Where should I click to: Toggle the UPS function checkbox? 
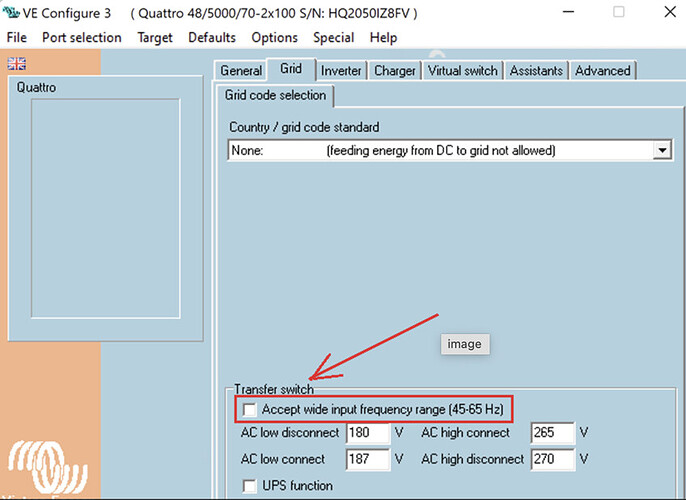coord(249,486)
